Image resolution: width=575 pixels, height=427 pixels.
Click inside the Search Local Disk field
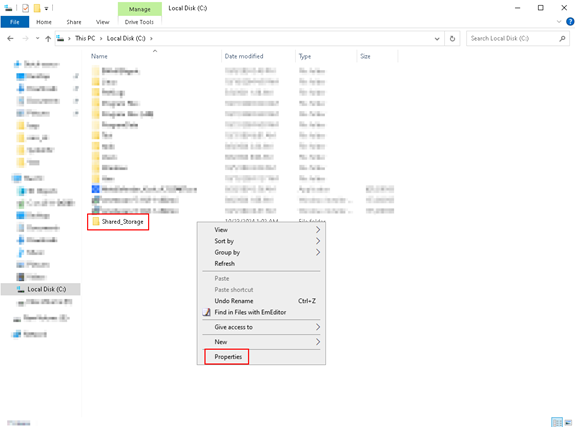tap(512, 39)
